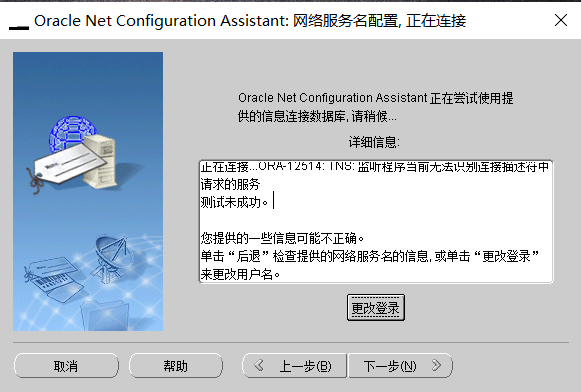Click the faded keyboard tag illustration
Image resolution: width=581 pixels, height=392 pixels.
pos(54,279)
